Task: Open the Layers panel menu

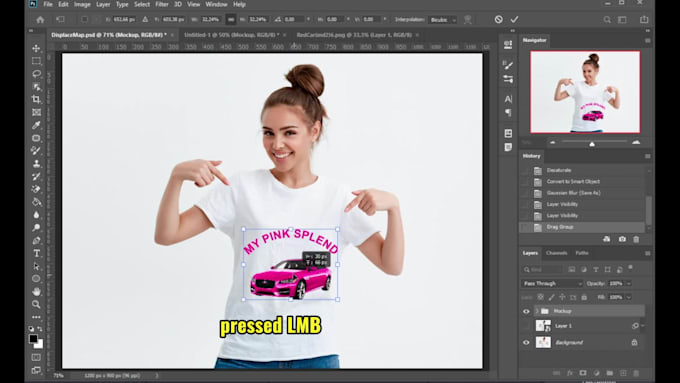Action: (x=647, y=253)
